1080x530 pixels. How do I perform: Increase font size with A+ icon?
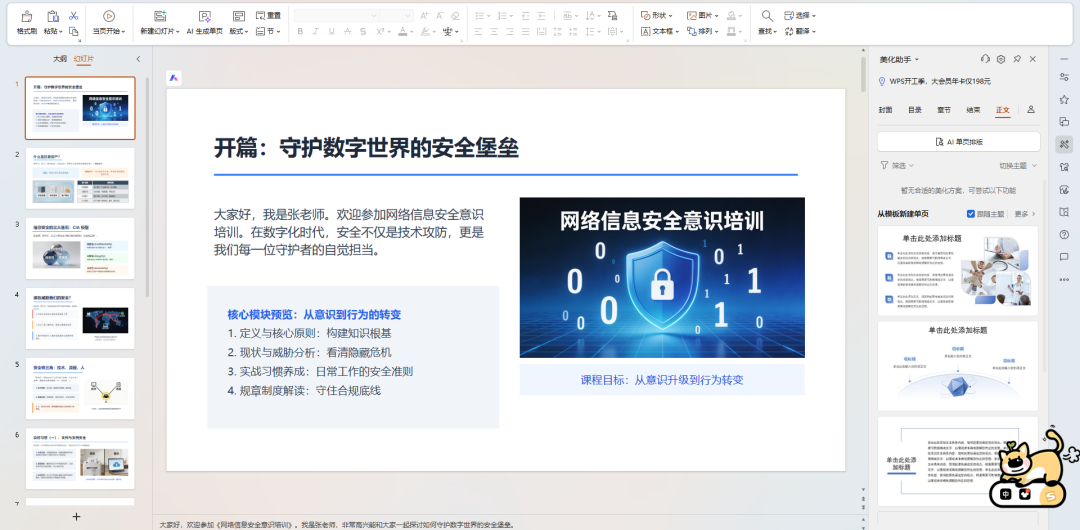[x=424, y=15]
